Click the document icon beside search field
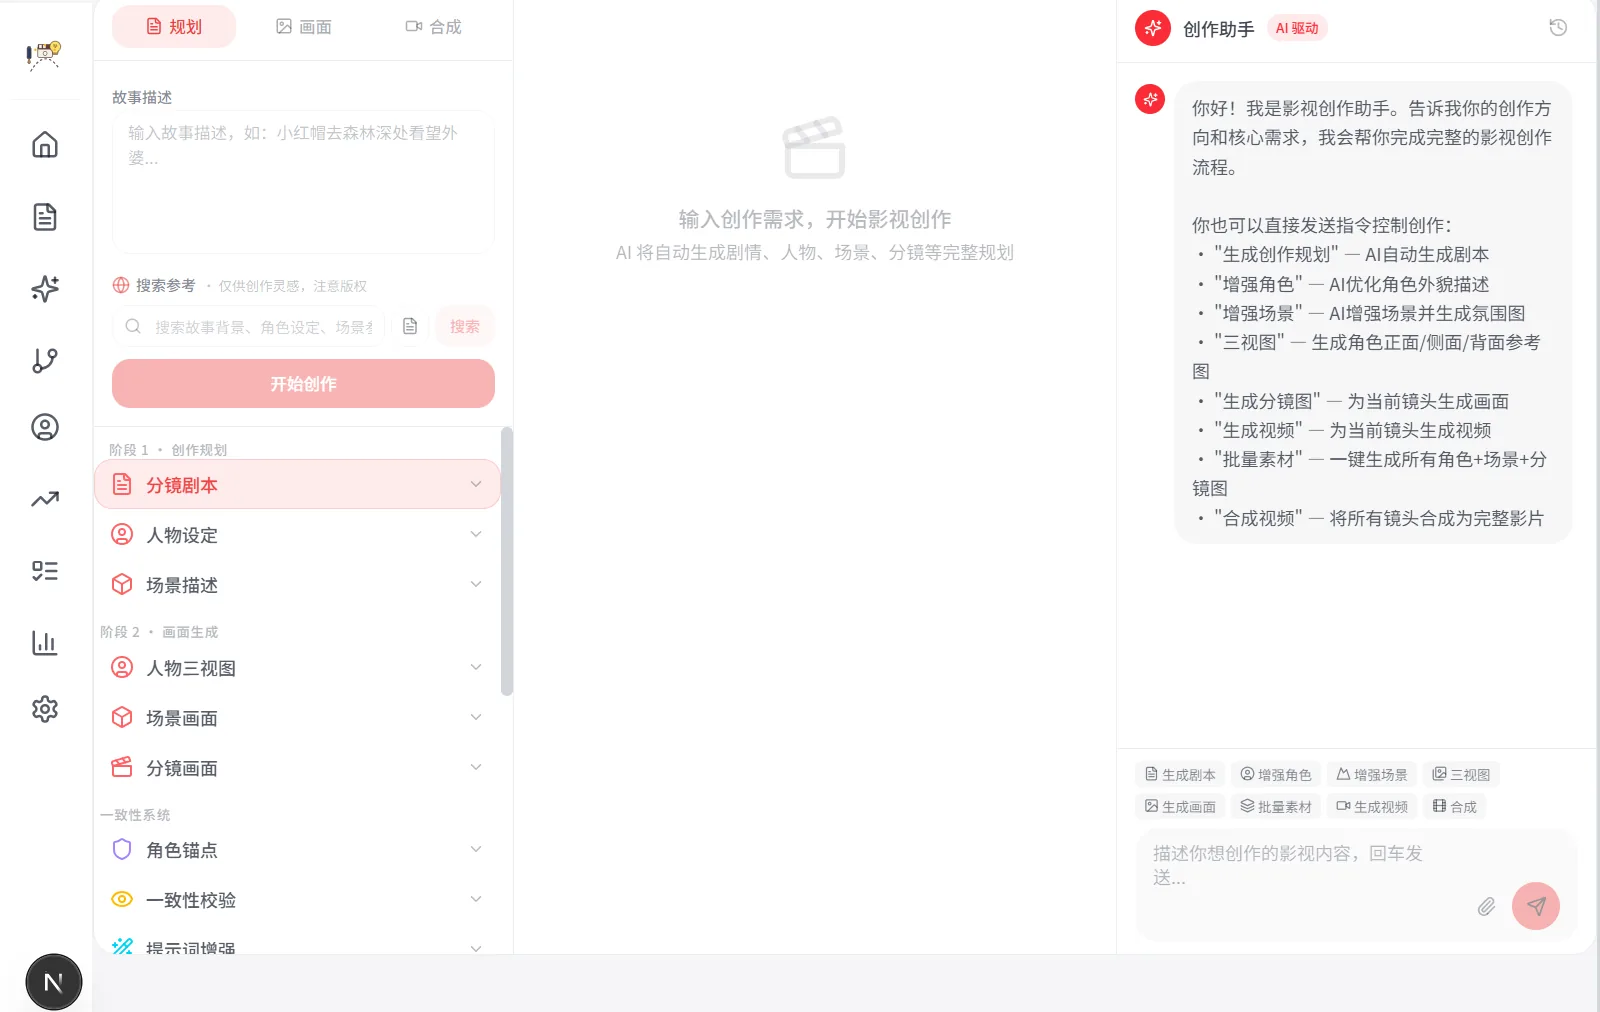Viewport: 1600px width, 1012px height. coord(410,326)
